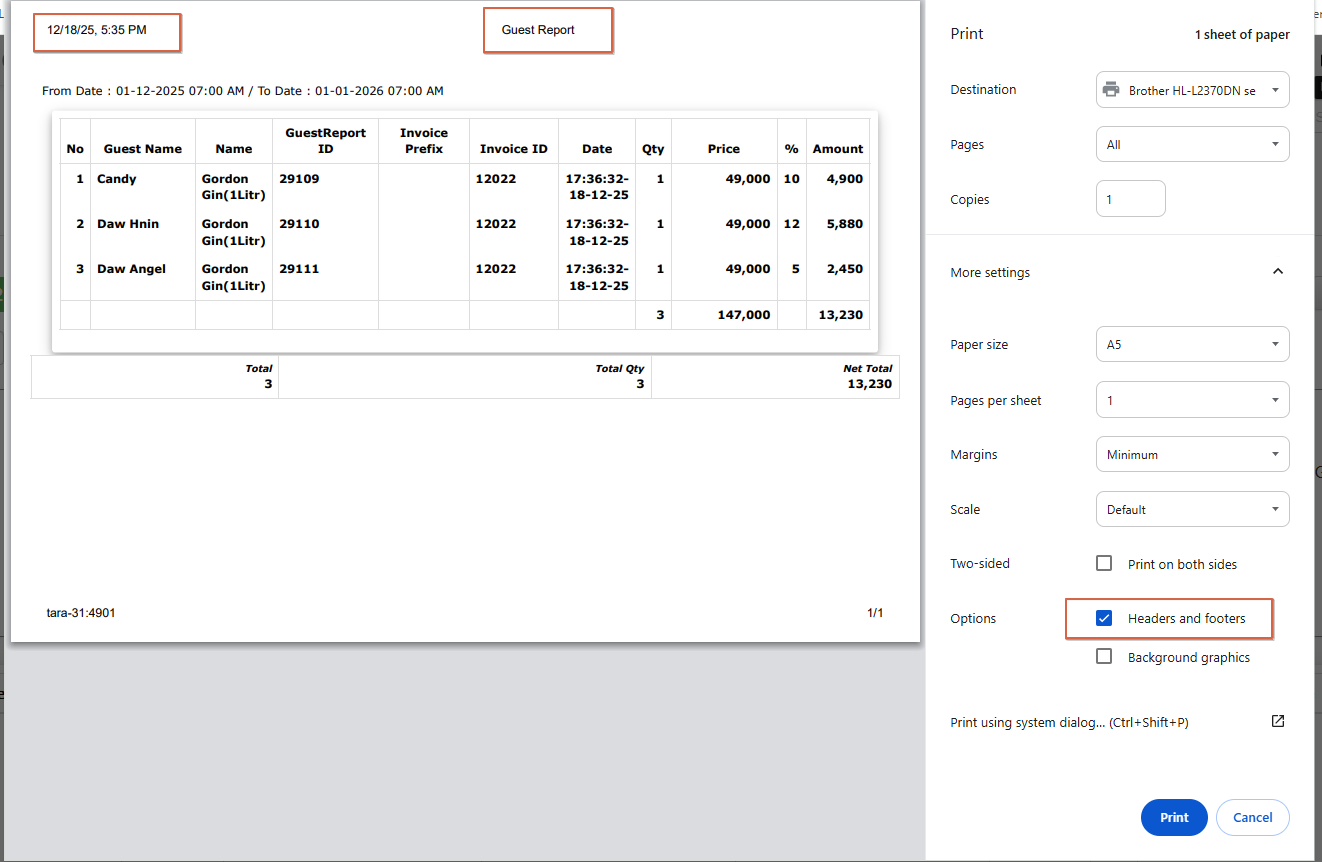Click the GuestReport ID column header

325,140
